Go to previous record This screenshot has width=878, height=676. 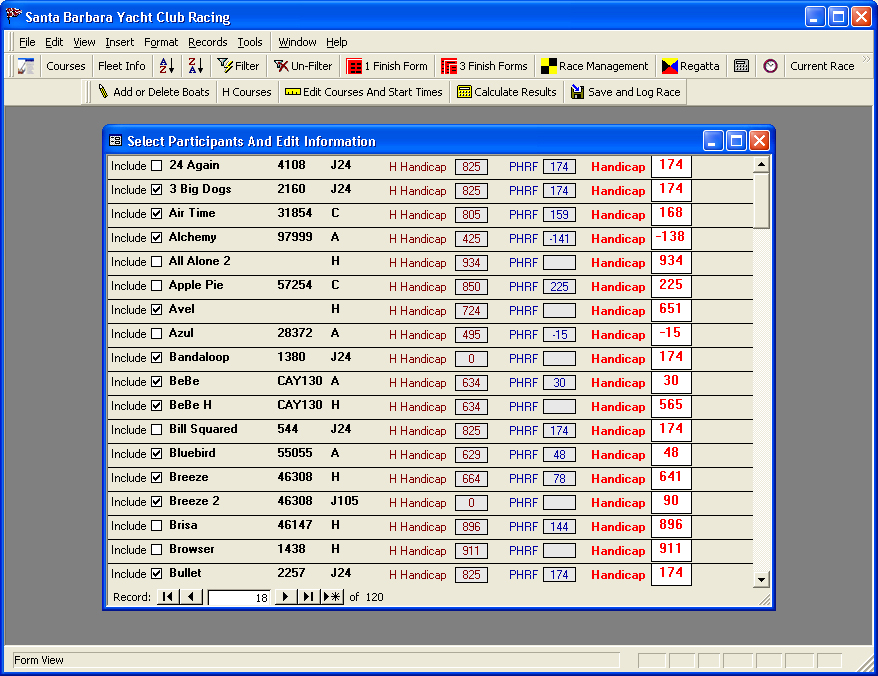pyautogui.click(x=191, y=597)
